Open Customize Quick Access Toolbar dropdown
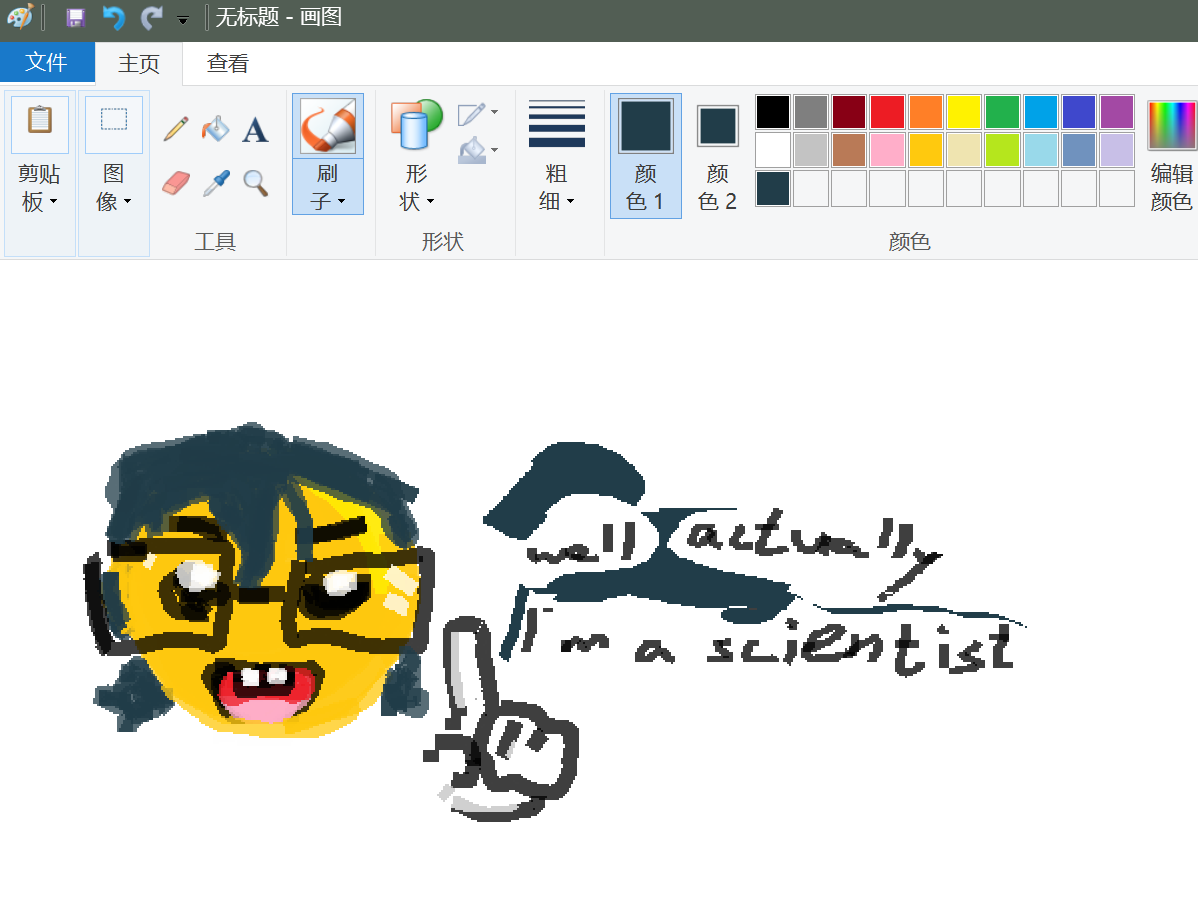Viewport: 1198px width, 916px height. [x=183, y=21]
